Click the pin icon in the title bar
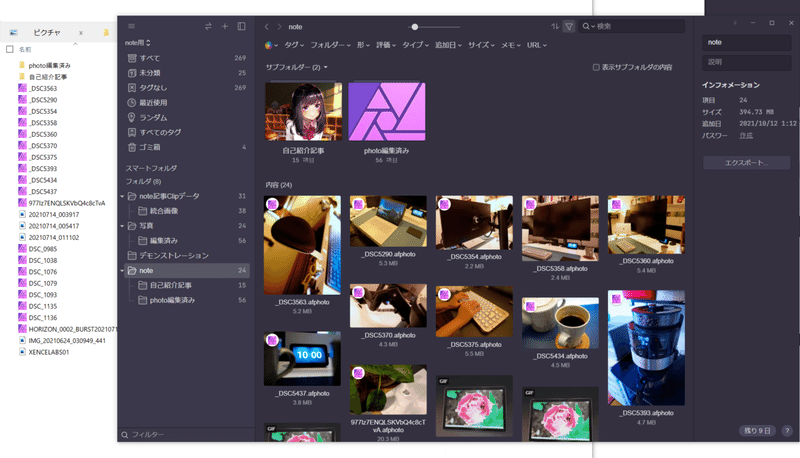The height and width of the screenshot is (458, 800). pos(735,23)
